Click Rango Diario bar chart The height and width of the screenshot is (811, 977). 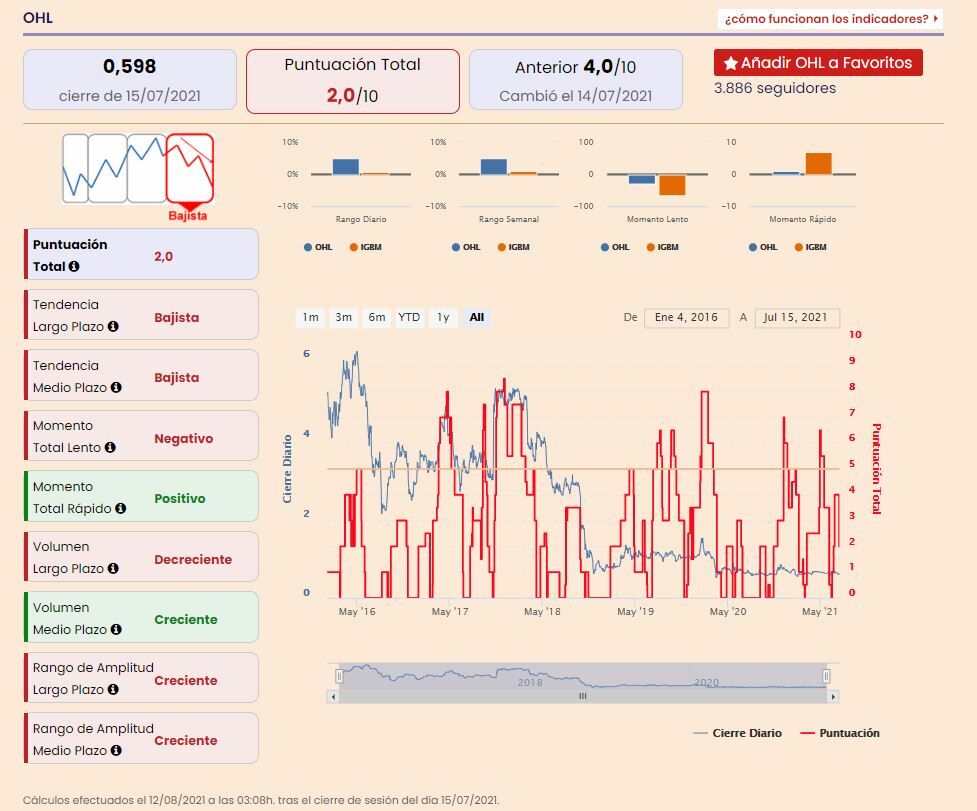(x=361, y=174)
